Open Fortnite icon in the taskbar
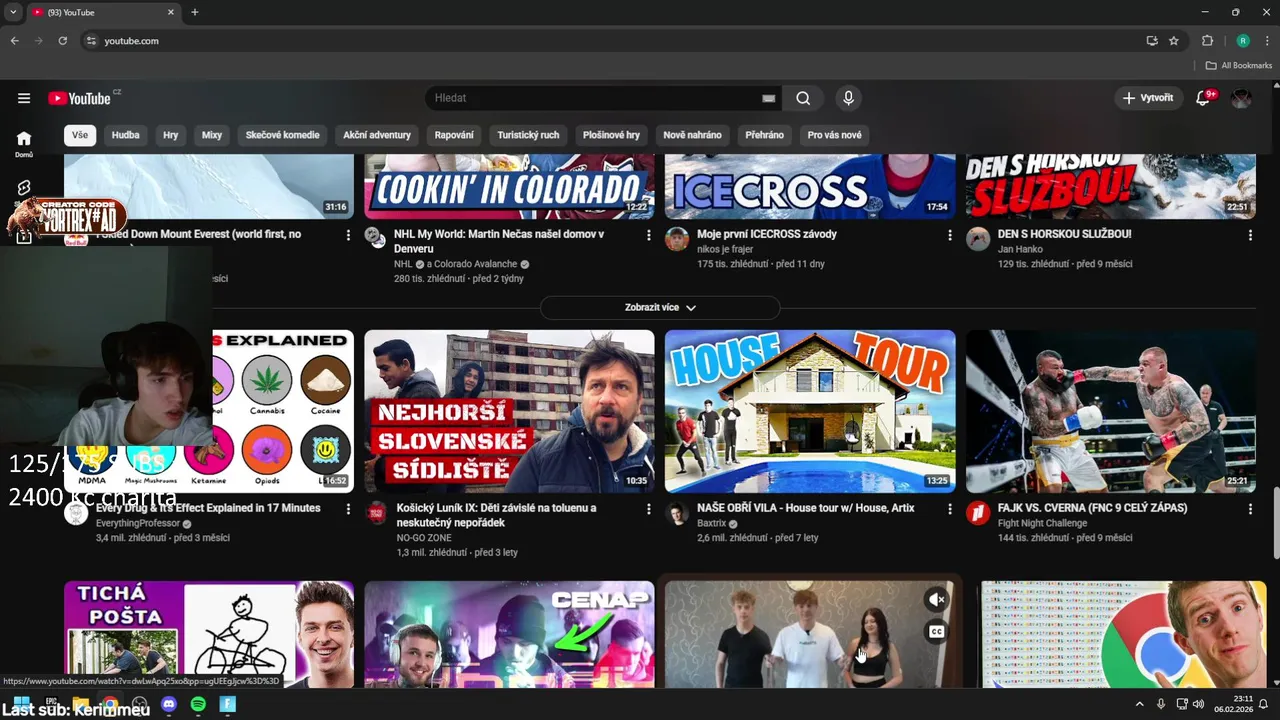This screenshot has height=720, width=1280. pyautogui.click(x=228, y=705)
